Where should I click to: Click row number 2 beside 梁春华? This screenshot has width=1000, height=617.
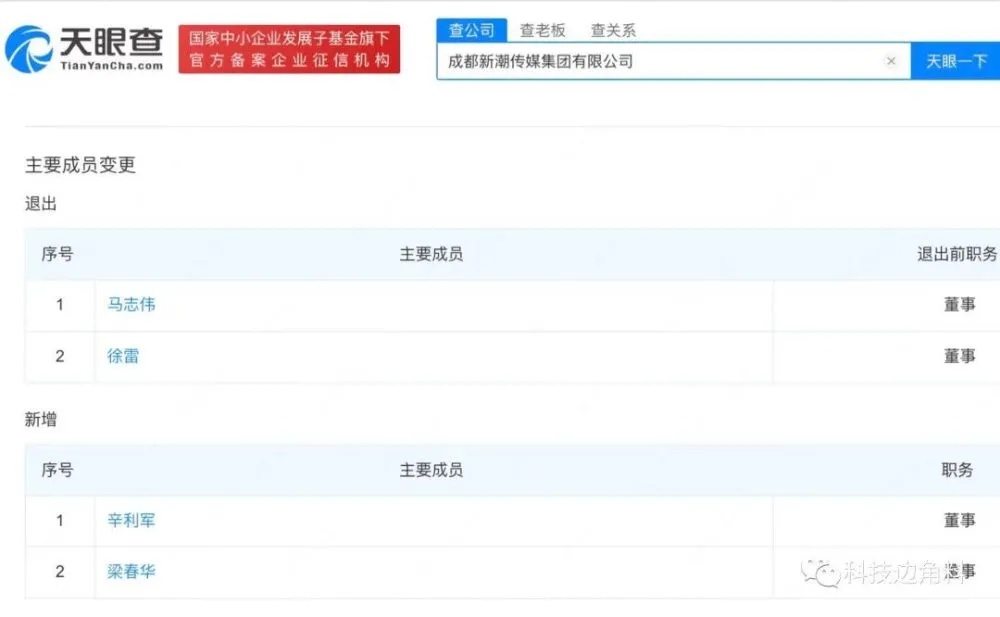60,571
